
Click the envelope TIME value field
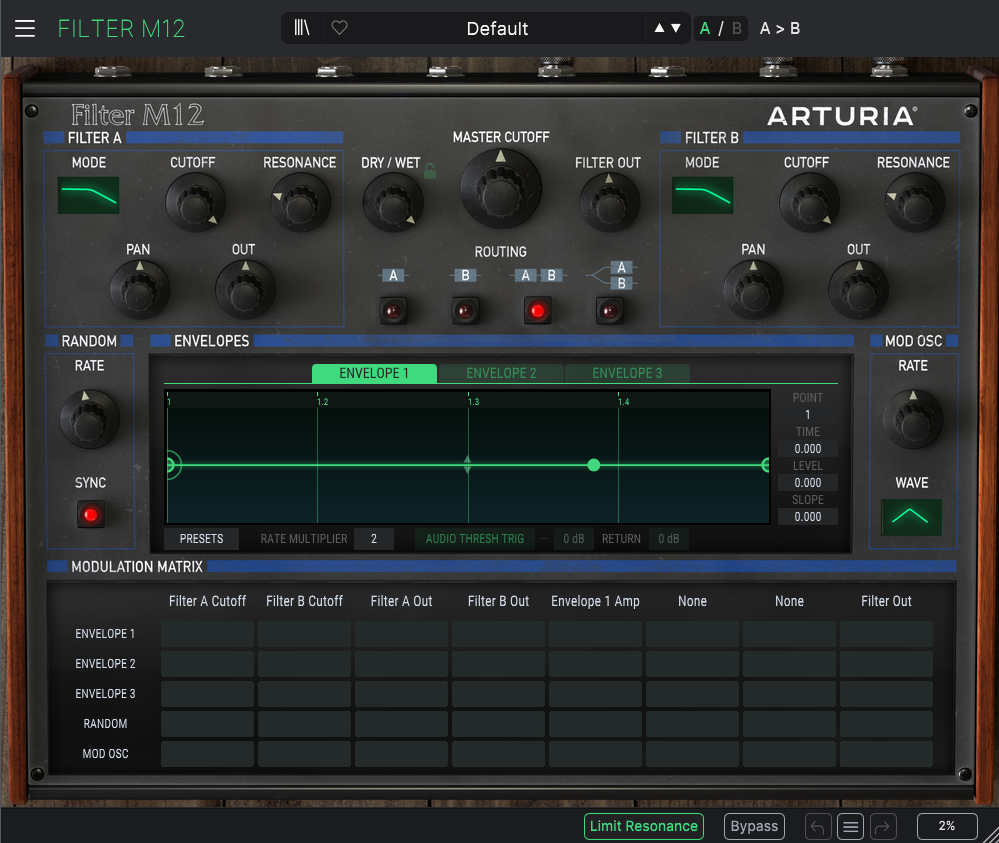click(808, 449)
